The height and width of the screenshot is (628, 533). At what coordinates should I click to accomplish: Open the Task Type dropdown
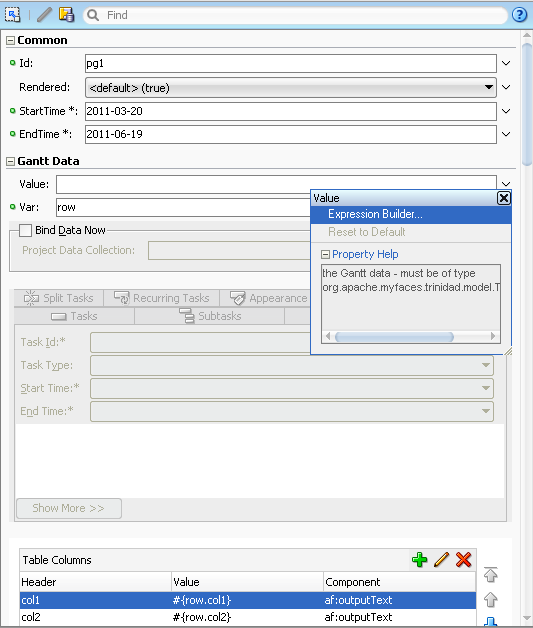coord(485,365)
